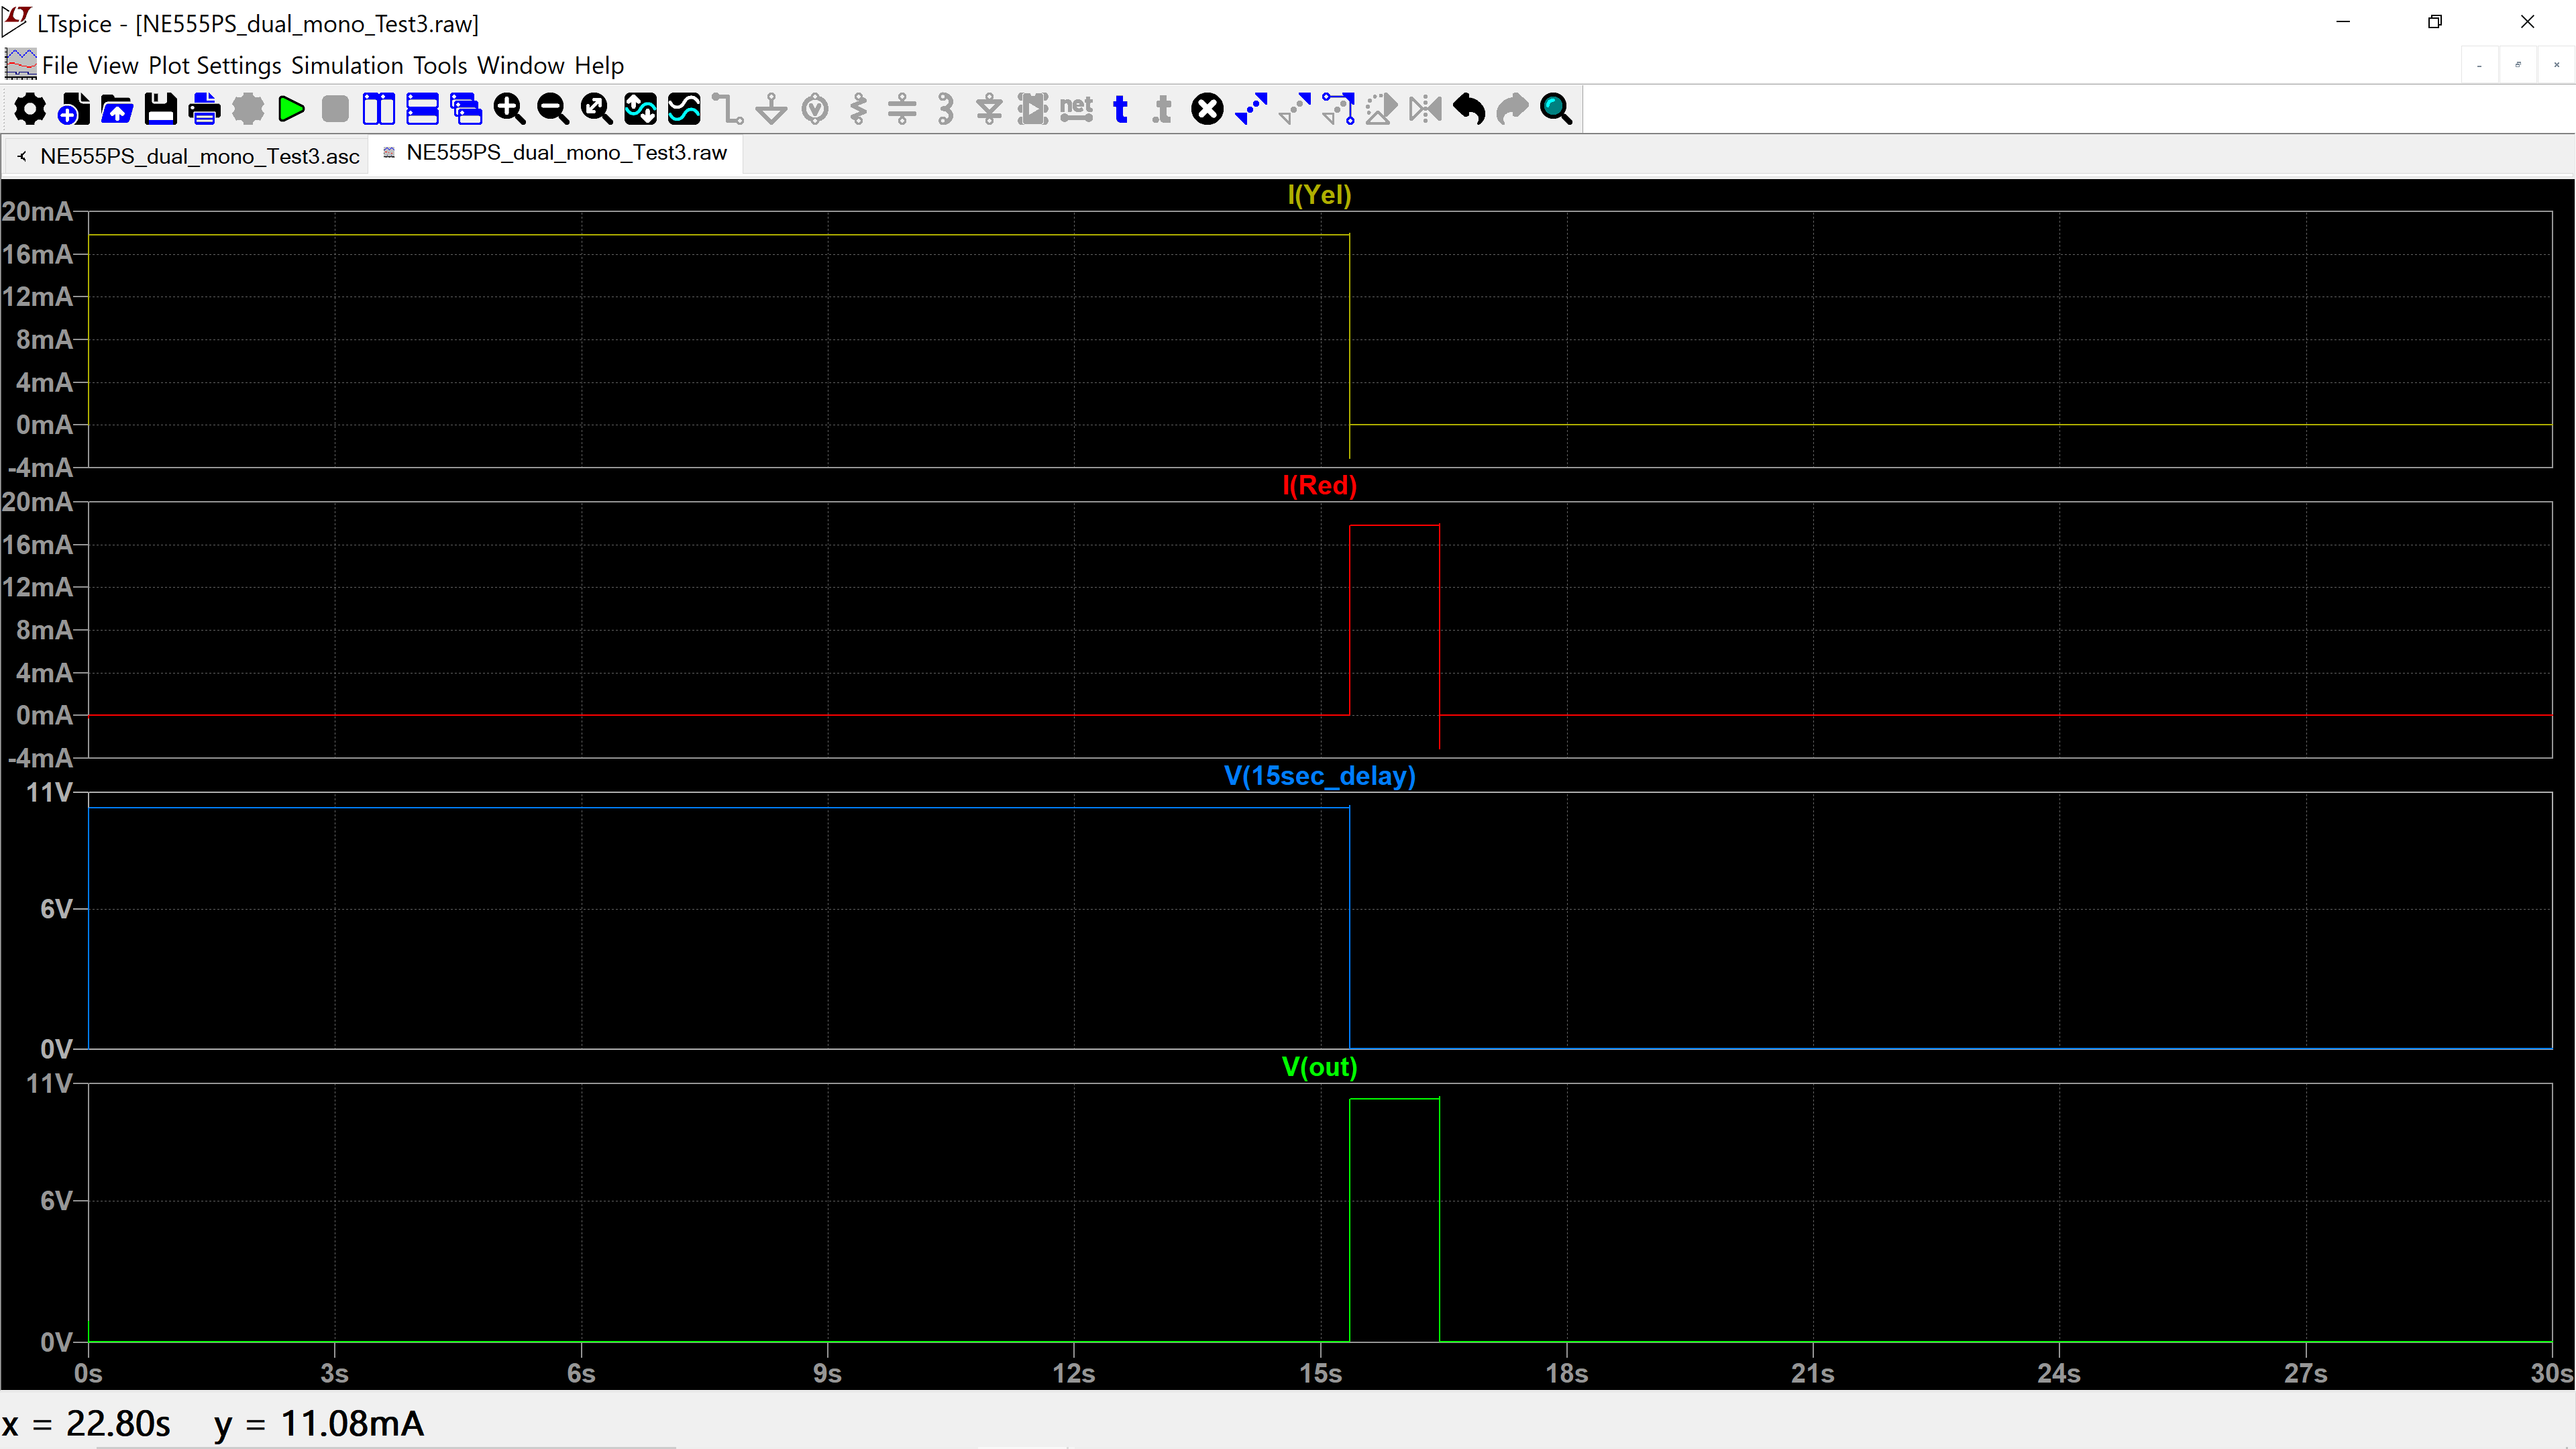Click the blue polyline drawing icon

pyautogui.click(x=1338, y=109)
